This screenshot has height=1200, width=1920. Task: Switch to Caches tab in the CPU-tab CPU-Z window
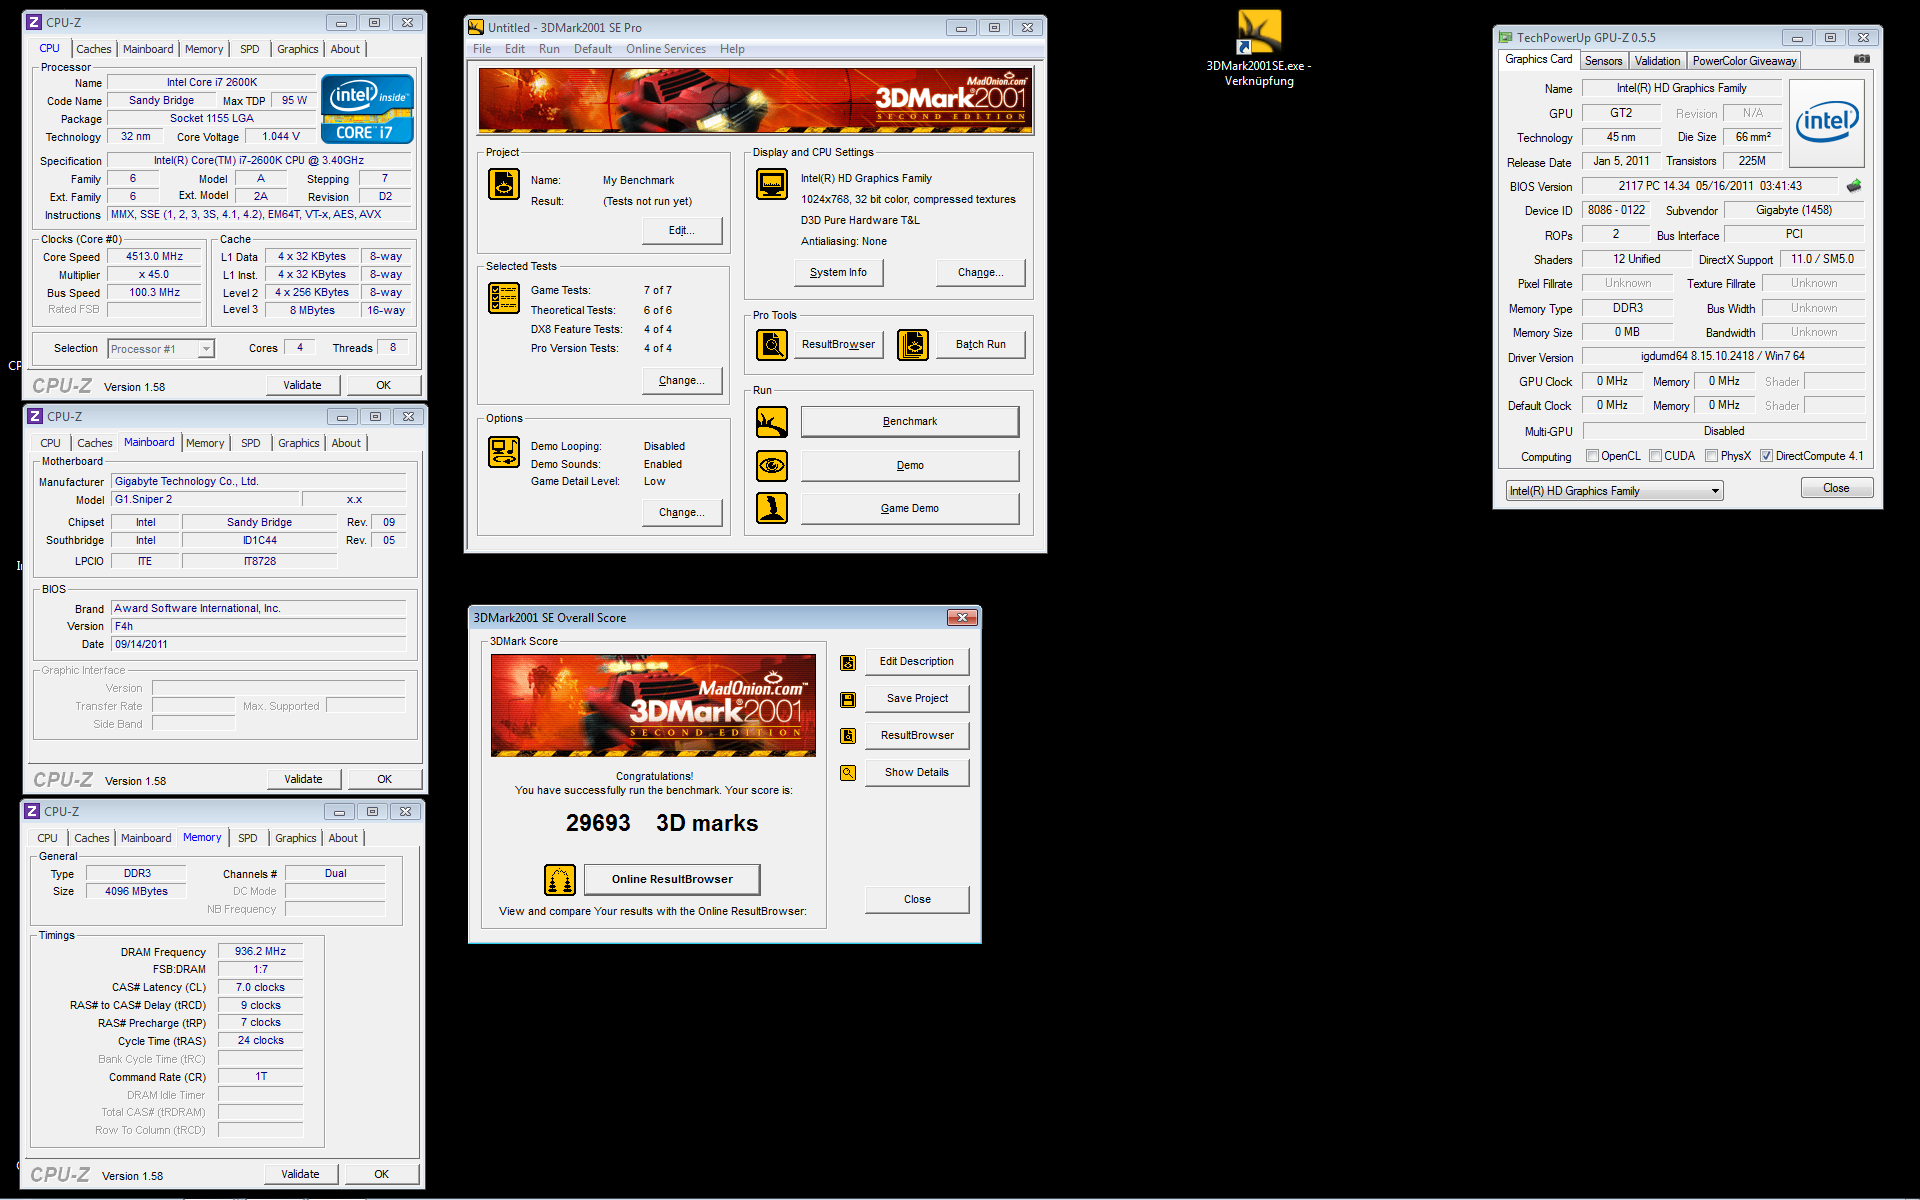tap(94, 49)
